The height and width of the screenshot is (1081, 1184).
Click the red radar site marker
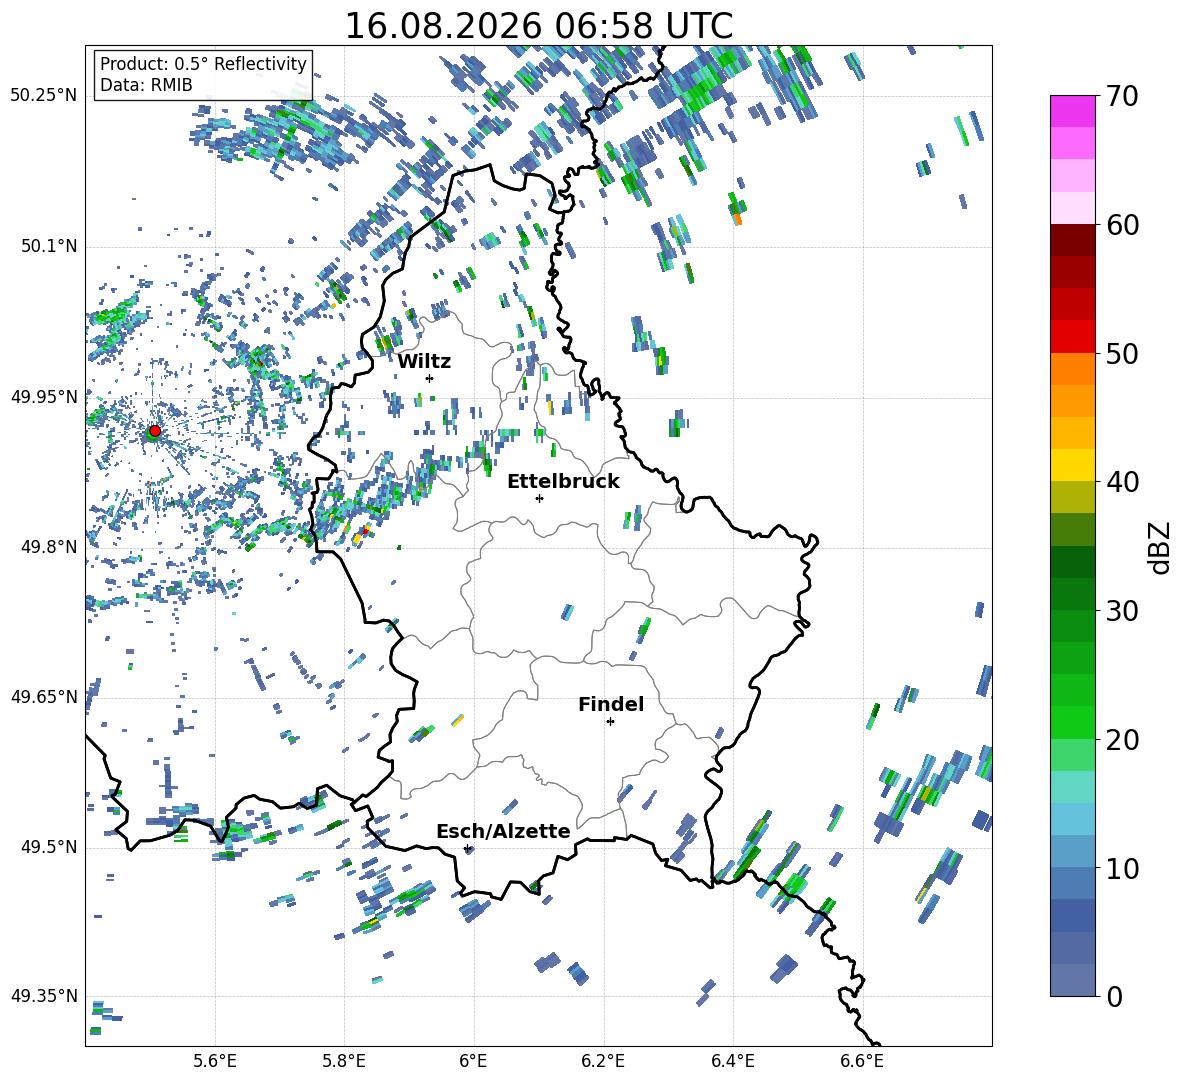(155, 431)
